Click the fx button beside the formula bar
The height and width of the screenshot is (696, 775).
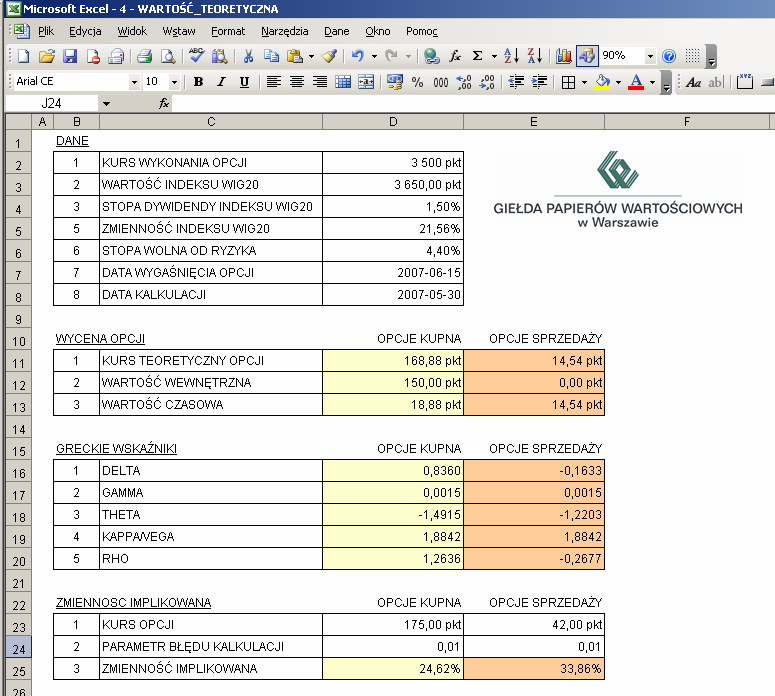[x=164, y=103]
